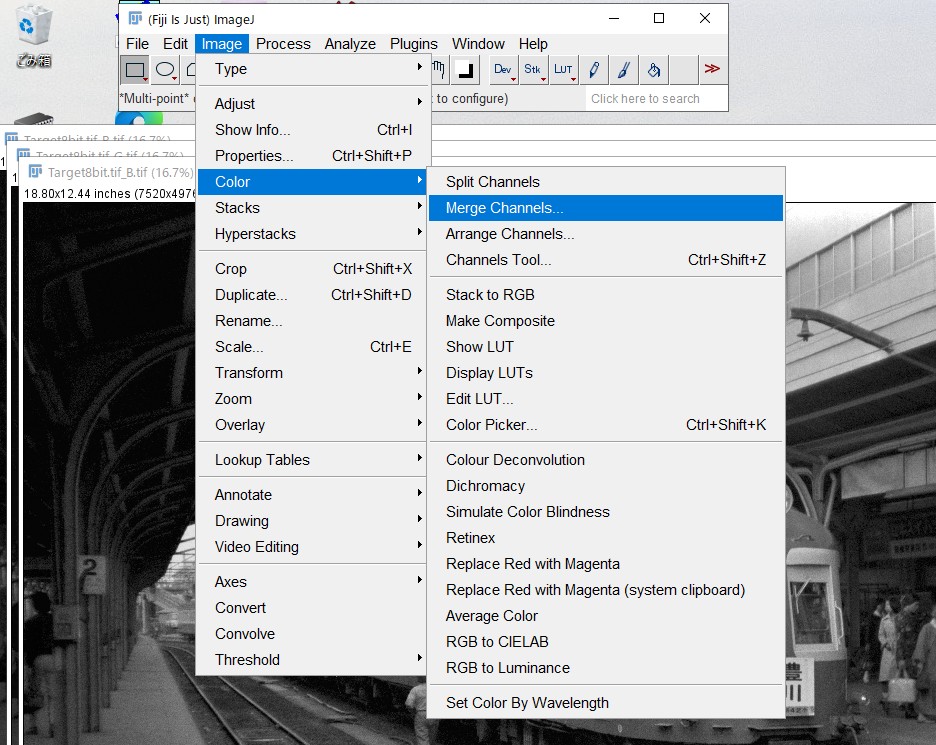Select Show LUT
This screenshot has width=936, height=745.
click(606, 347)
